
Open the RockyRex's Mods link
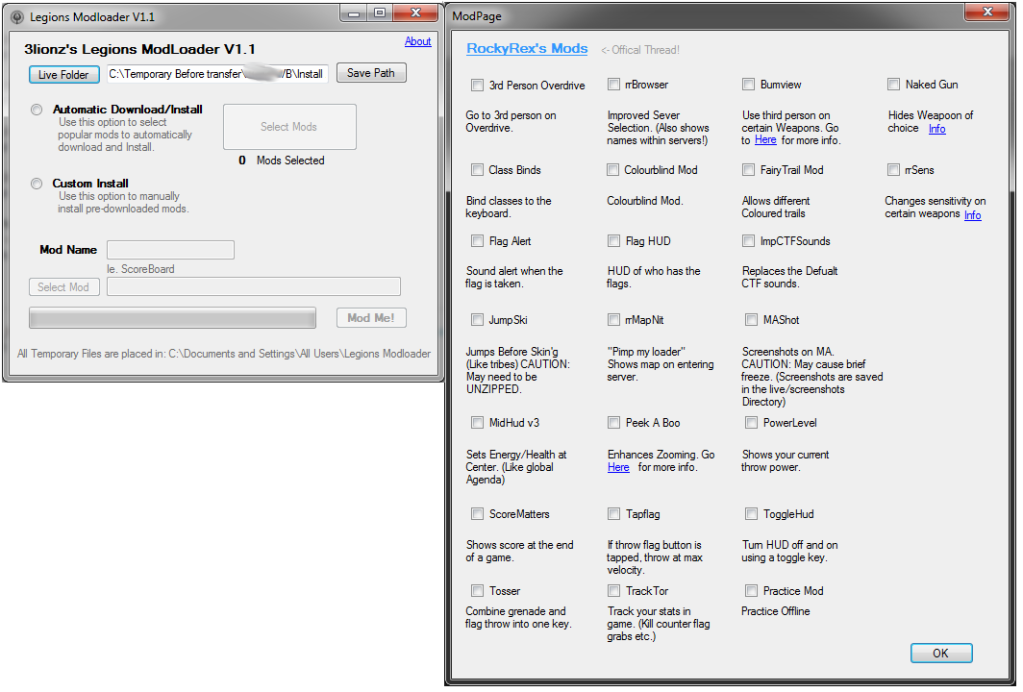point(527,49)
